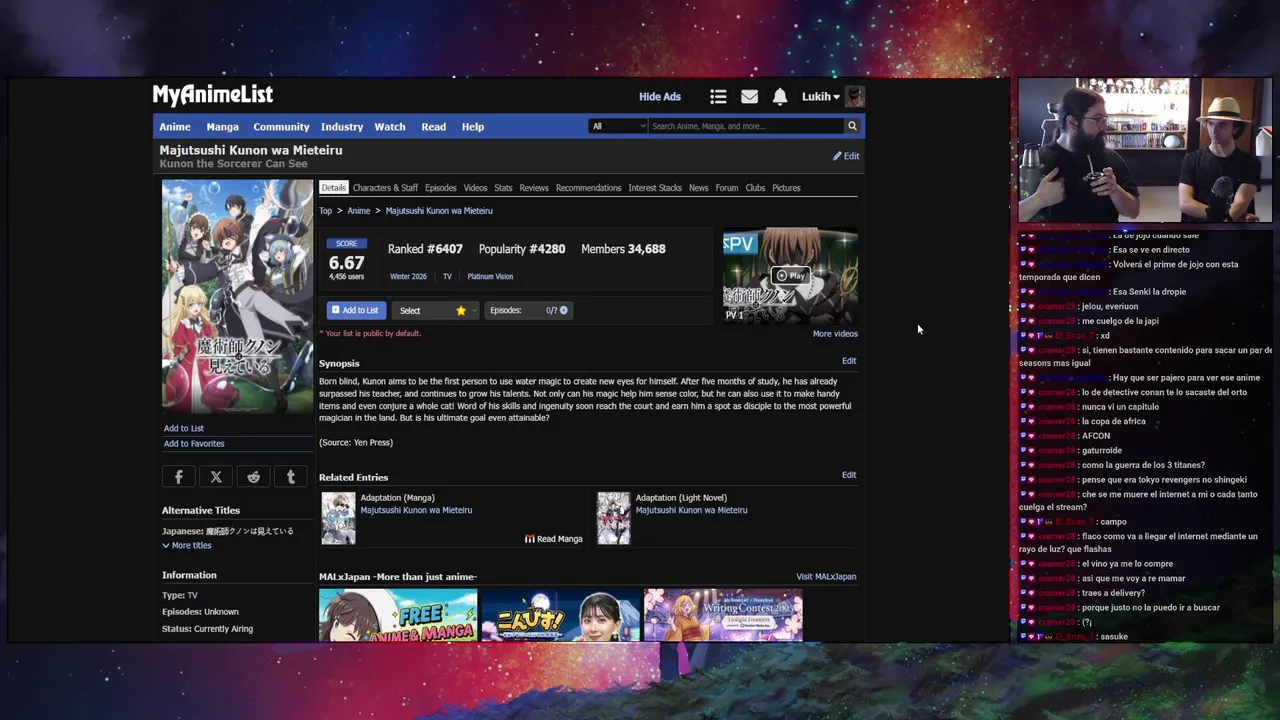Click Platinum Vision studio link
Viewport: 1280px width, 720px height.
point(490,277)
